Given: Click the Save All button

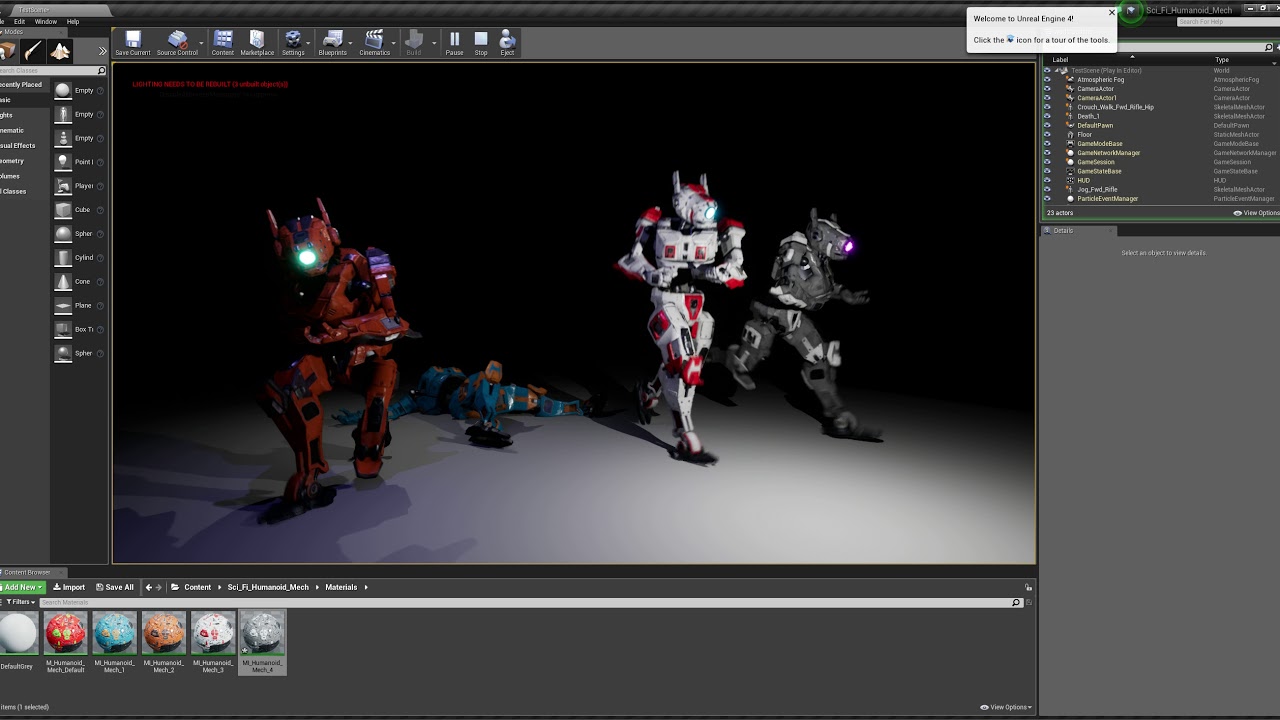Looking at the screenshot, I should [x=115, y=587].
